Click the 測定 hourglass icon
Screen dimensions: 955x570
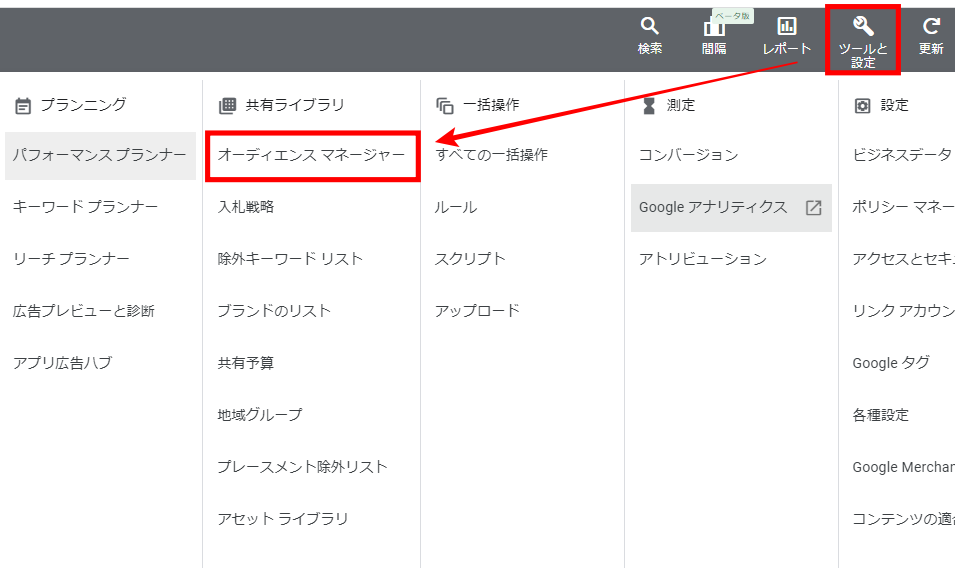coord(649,105)
